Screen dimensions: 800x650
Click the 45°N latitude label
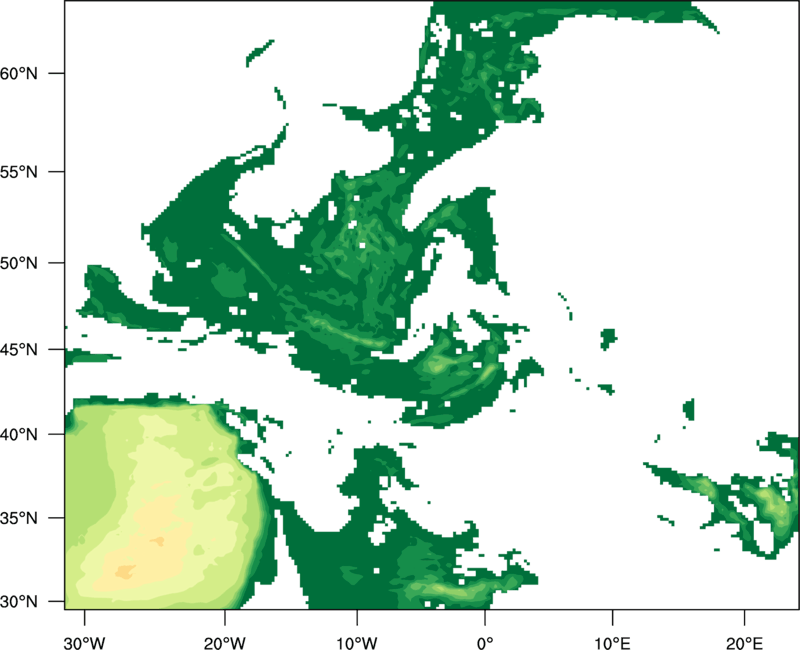click(x=19, y=349)
